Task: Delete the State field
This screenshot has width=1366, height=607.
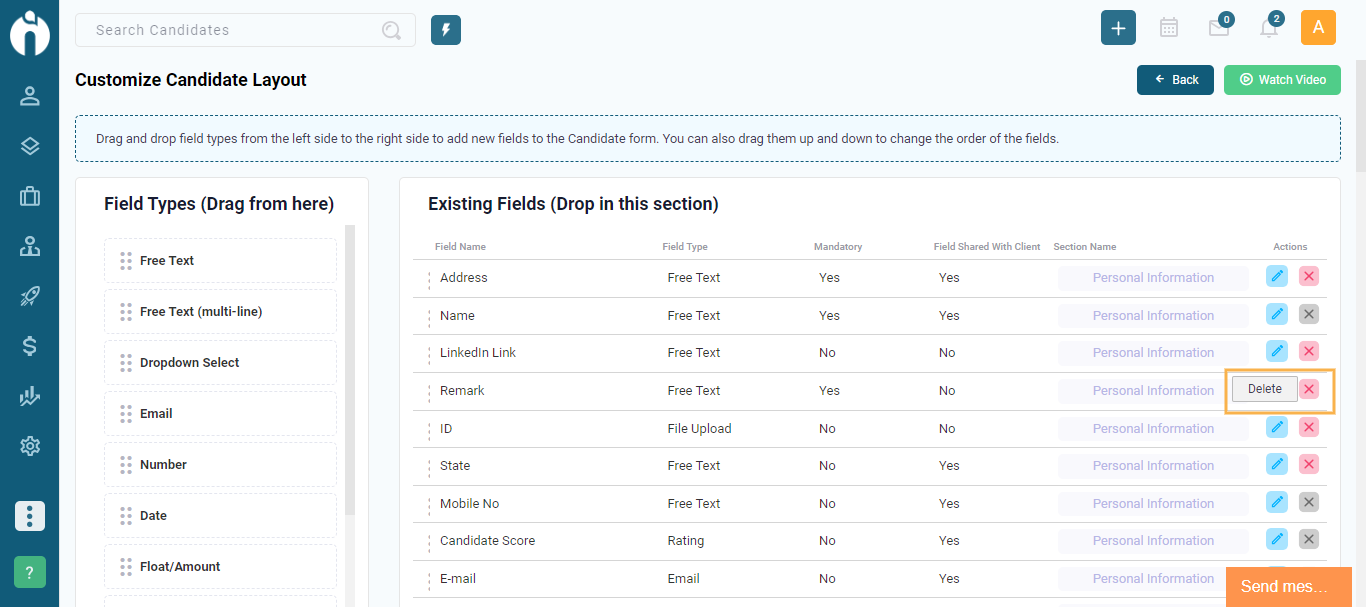Action: (1309, 464)
